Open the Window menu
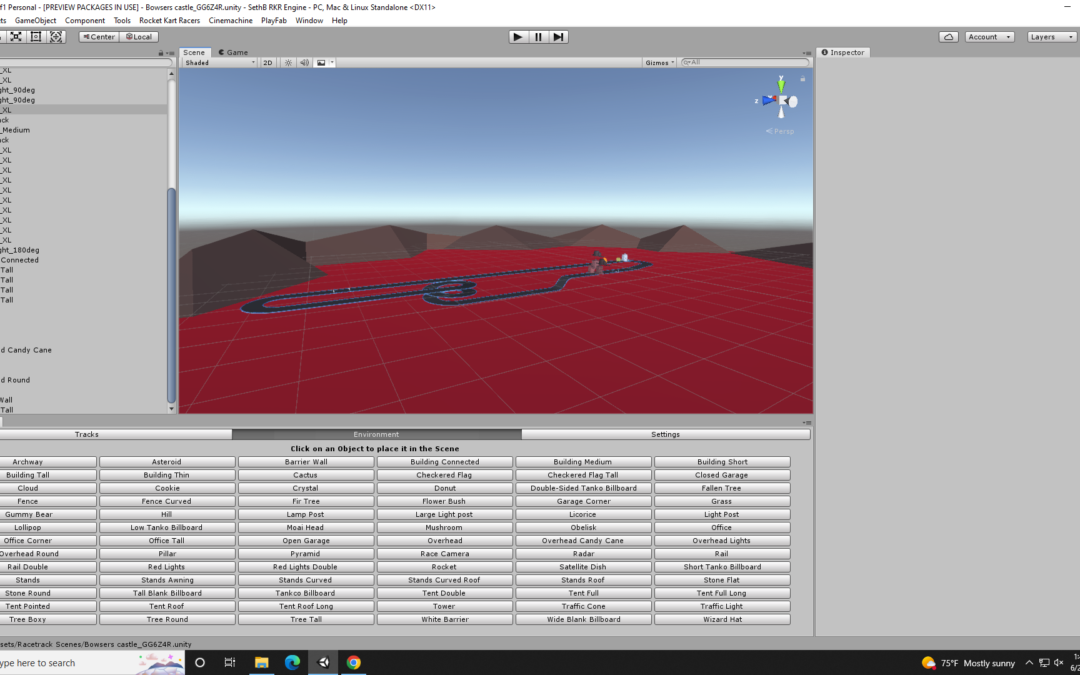 309,21
